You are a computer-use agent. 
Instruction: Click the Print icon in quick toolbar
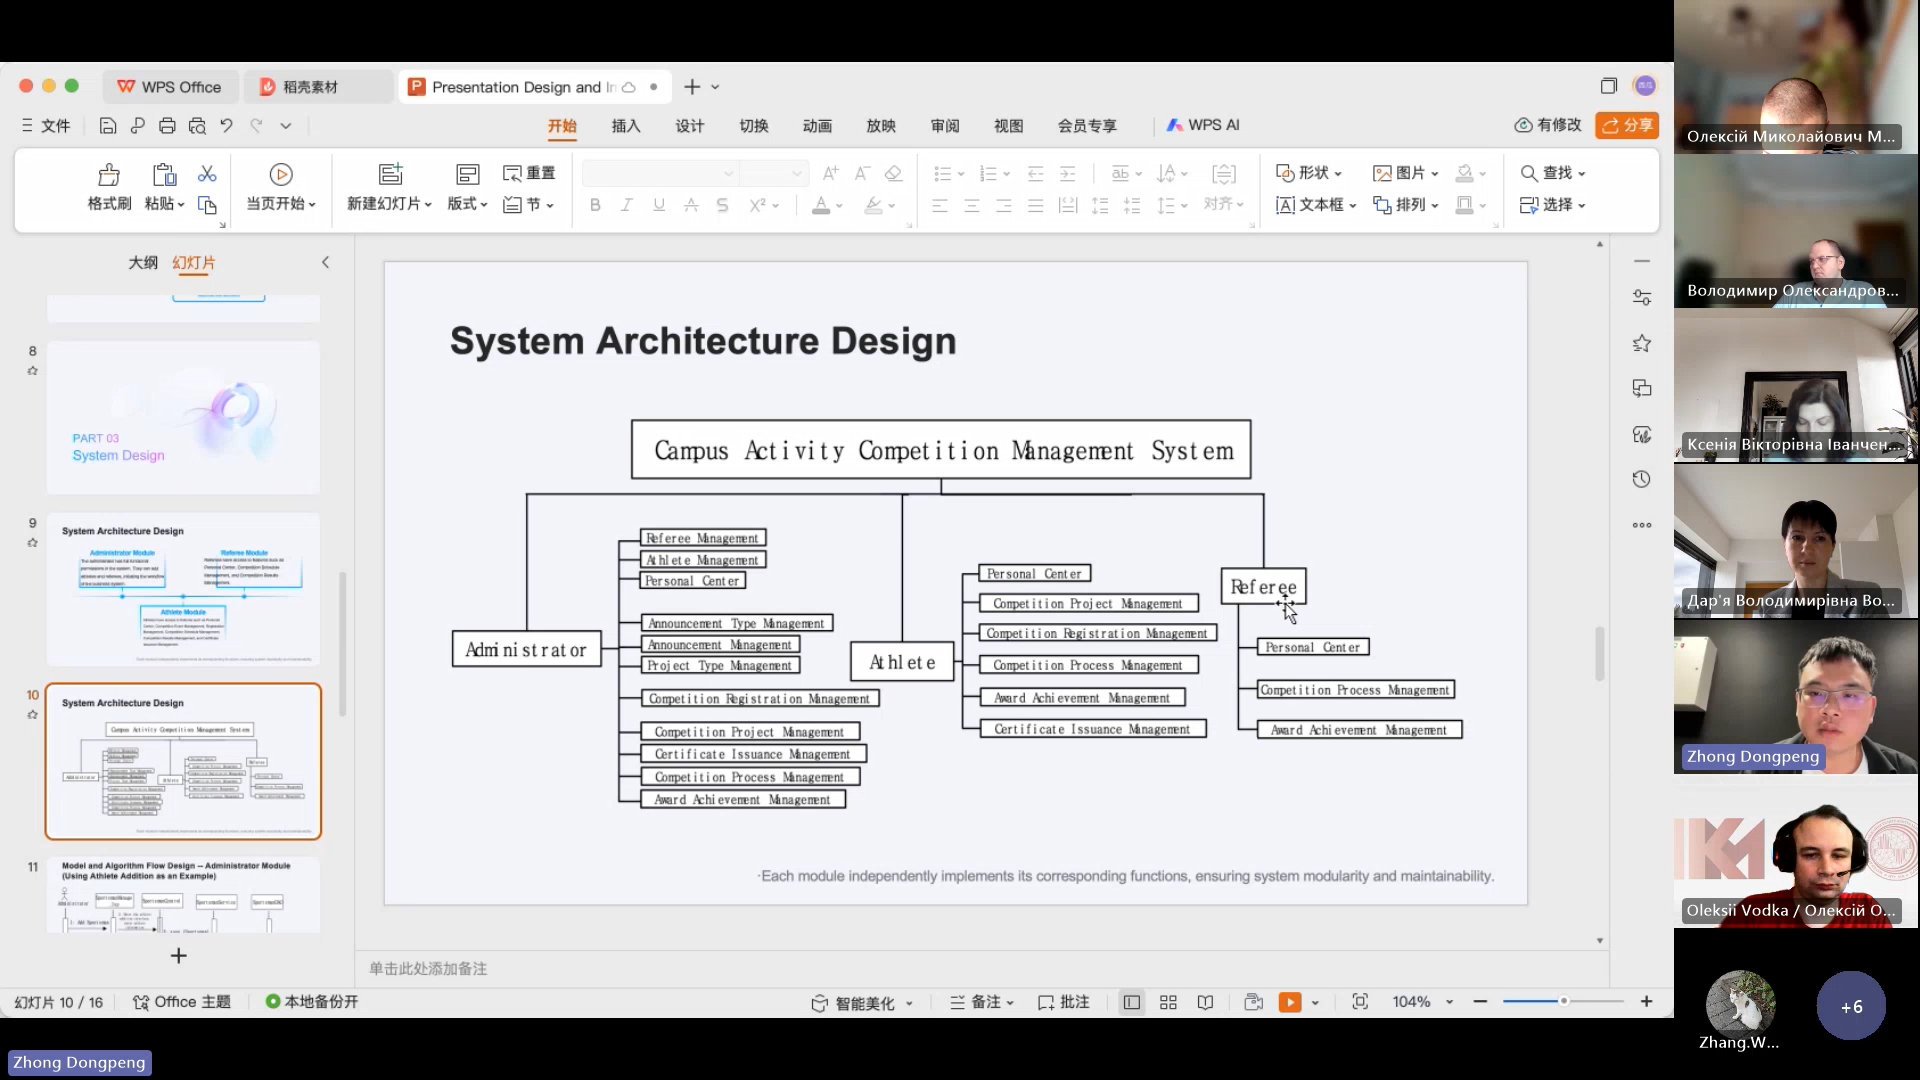pos(167,126)
